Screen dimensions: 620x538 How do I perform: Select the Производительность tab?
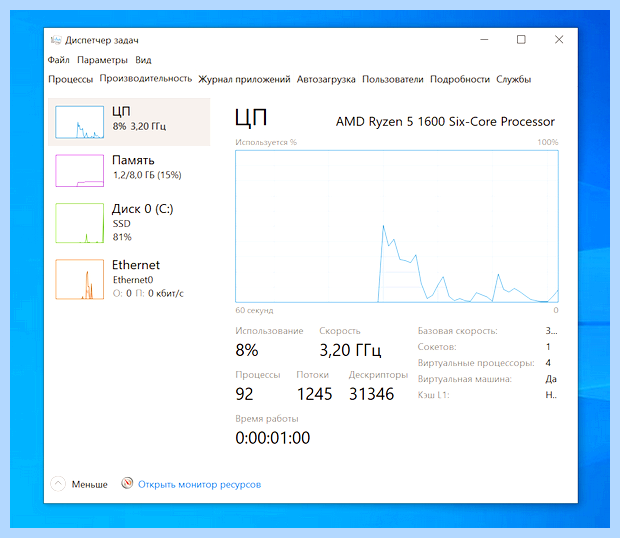(x=146, y=79)
